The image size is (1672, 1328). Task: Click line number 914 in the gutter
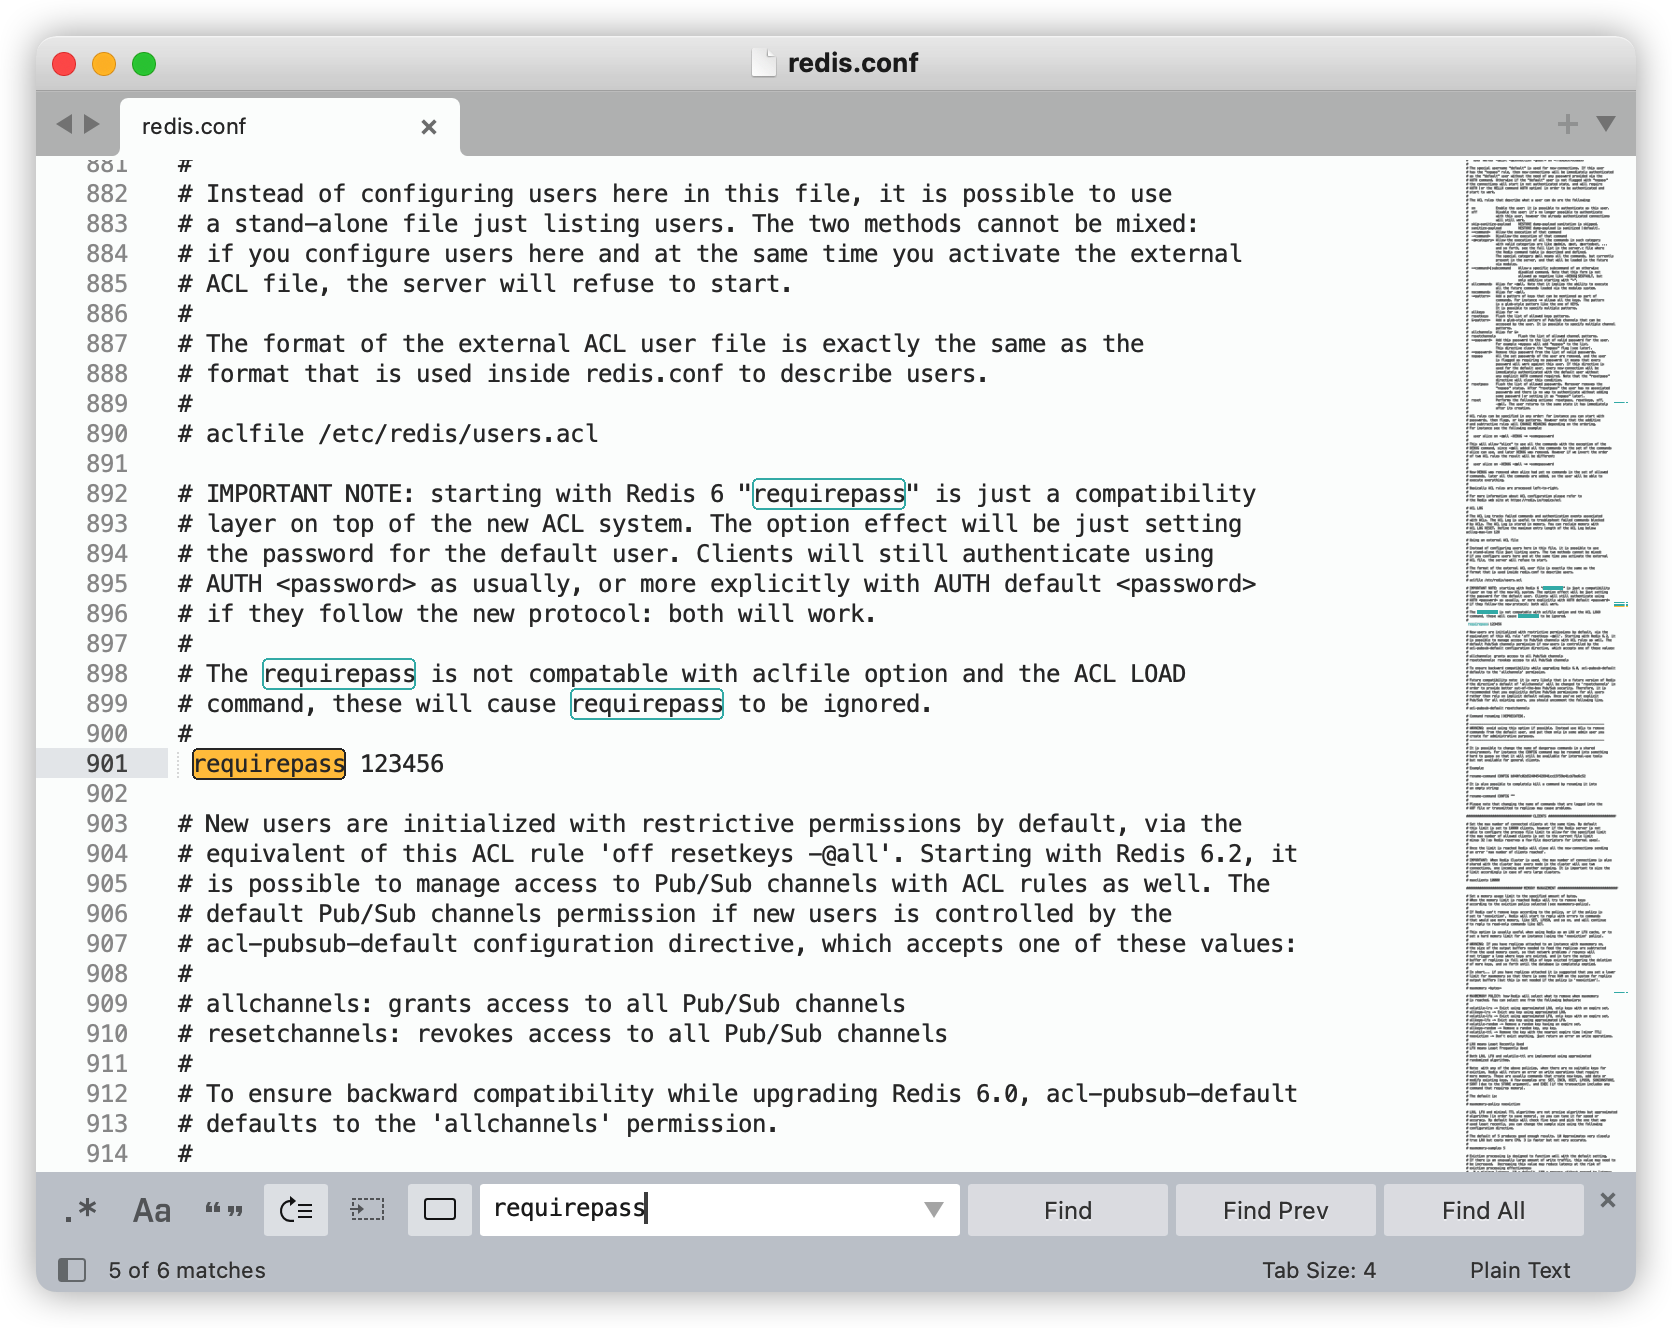click(x=107, y=1154)
